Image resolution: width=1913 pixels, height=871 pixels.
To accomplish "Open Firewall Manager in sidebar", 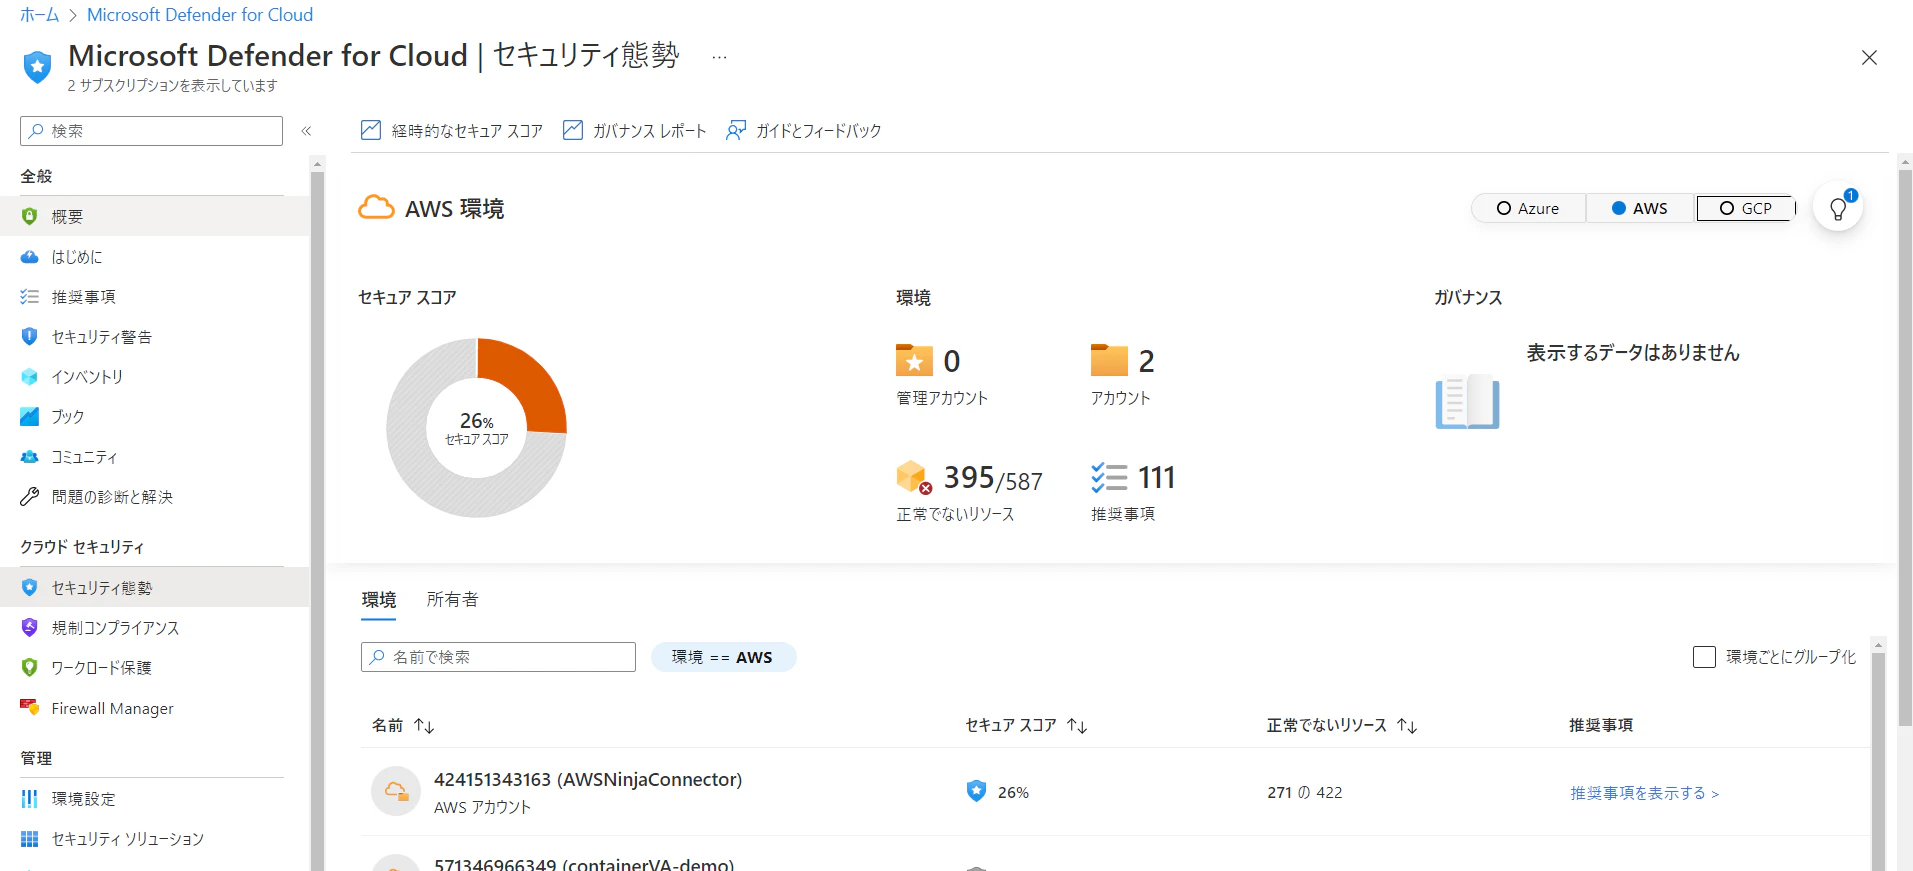I will pyautogui.click(x=155, y=708).
